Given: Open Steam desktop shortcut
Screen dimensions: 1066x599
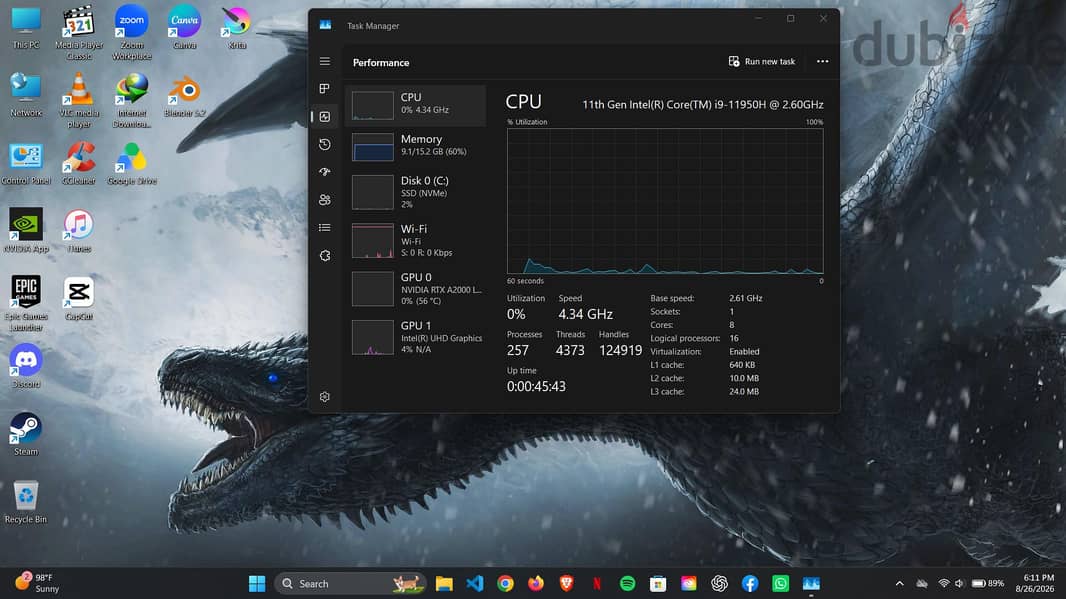Looking at the screenshot, I should tap(26, 433).
